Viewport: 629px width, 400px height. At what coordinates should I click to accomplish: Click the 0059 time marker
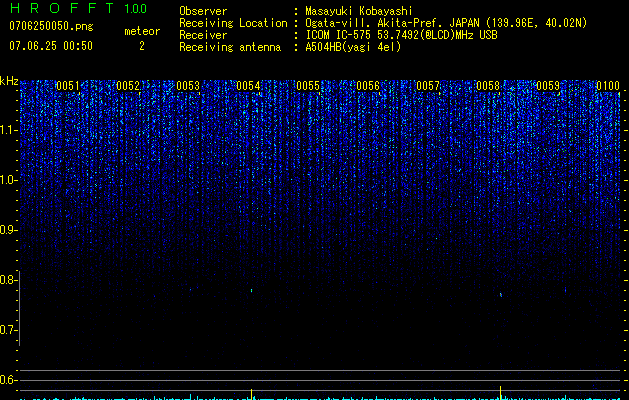(548, 86)
